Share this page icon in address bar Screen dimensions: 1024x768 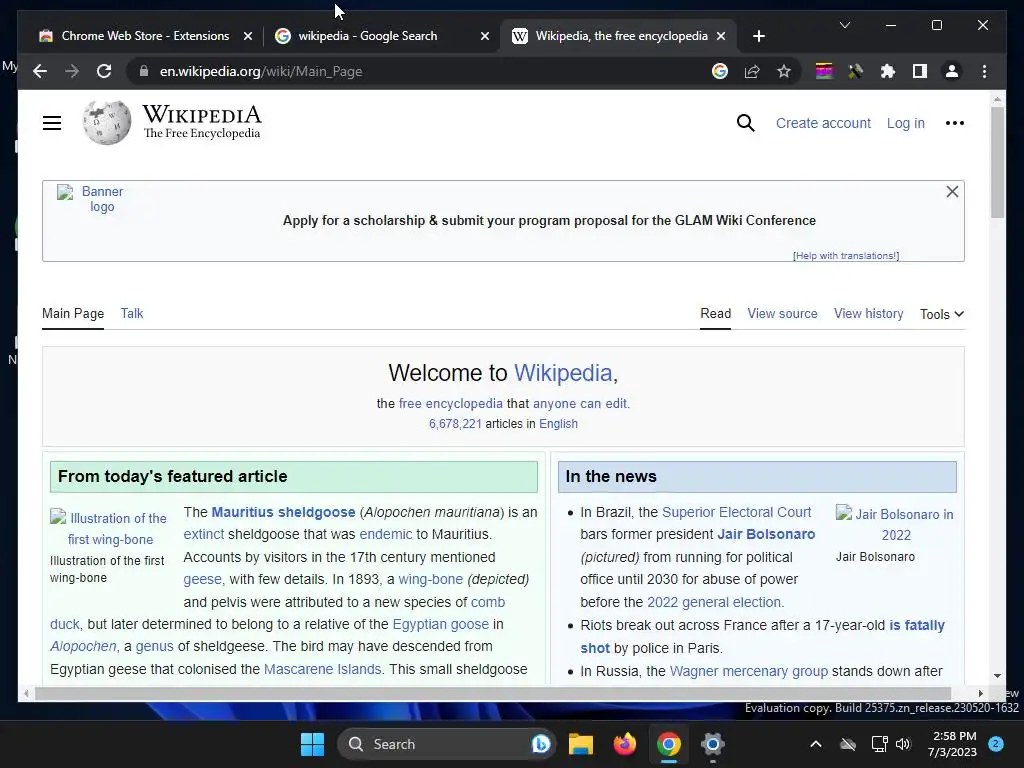(x=752, y=71)
